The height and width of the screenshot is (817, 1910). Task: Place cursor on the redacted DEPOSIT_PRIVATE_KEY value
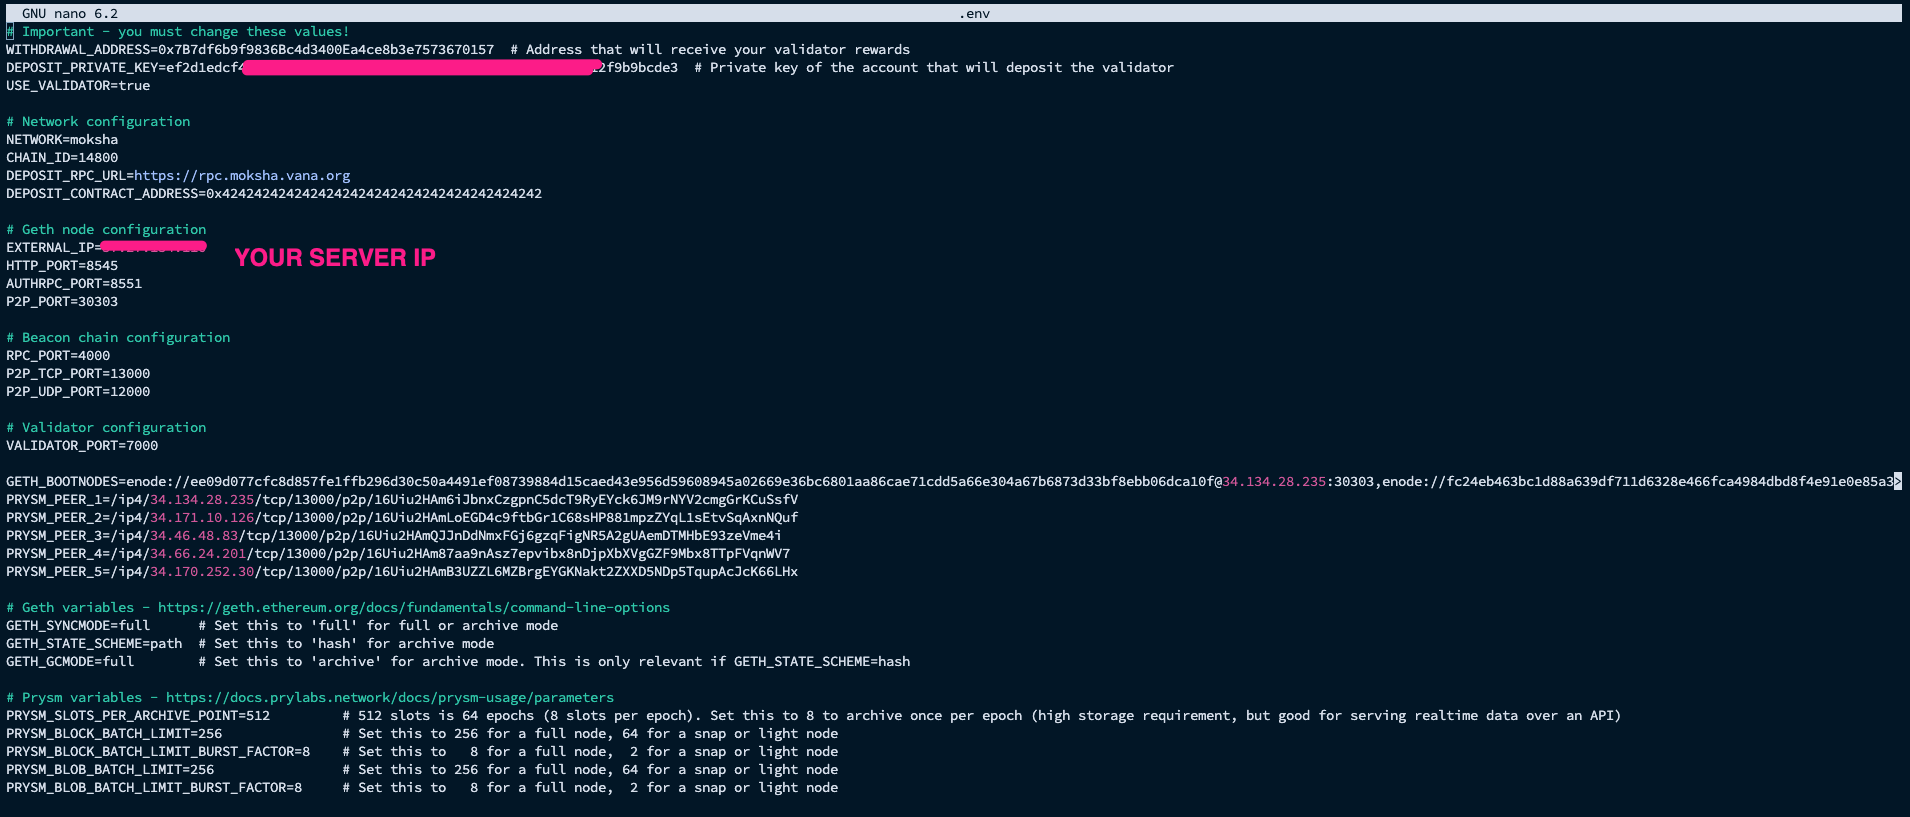click(420, 68)
